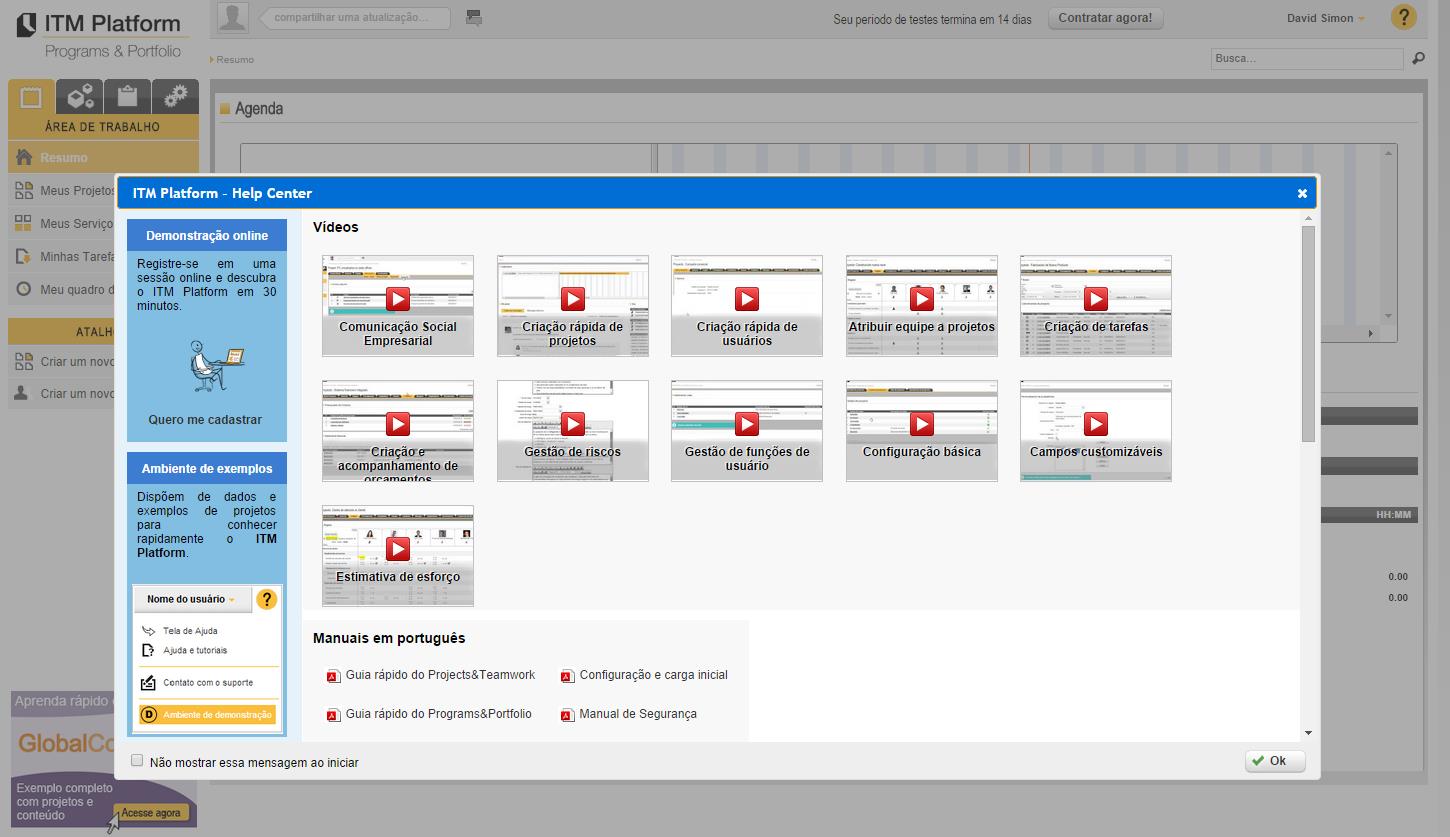
Task: Click the first Criar um novo shortcut
Action: (62, 362)
